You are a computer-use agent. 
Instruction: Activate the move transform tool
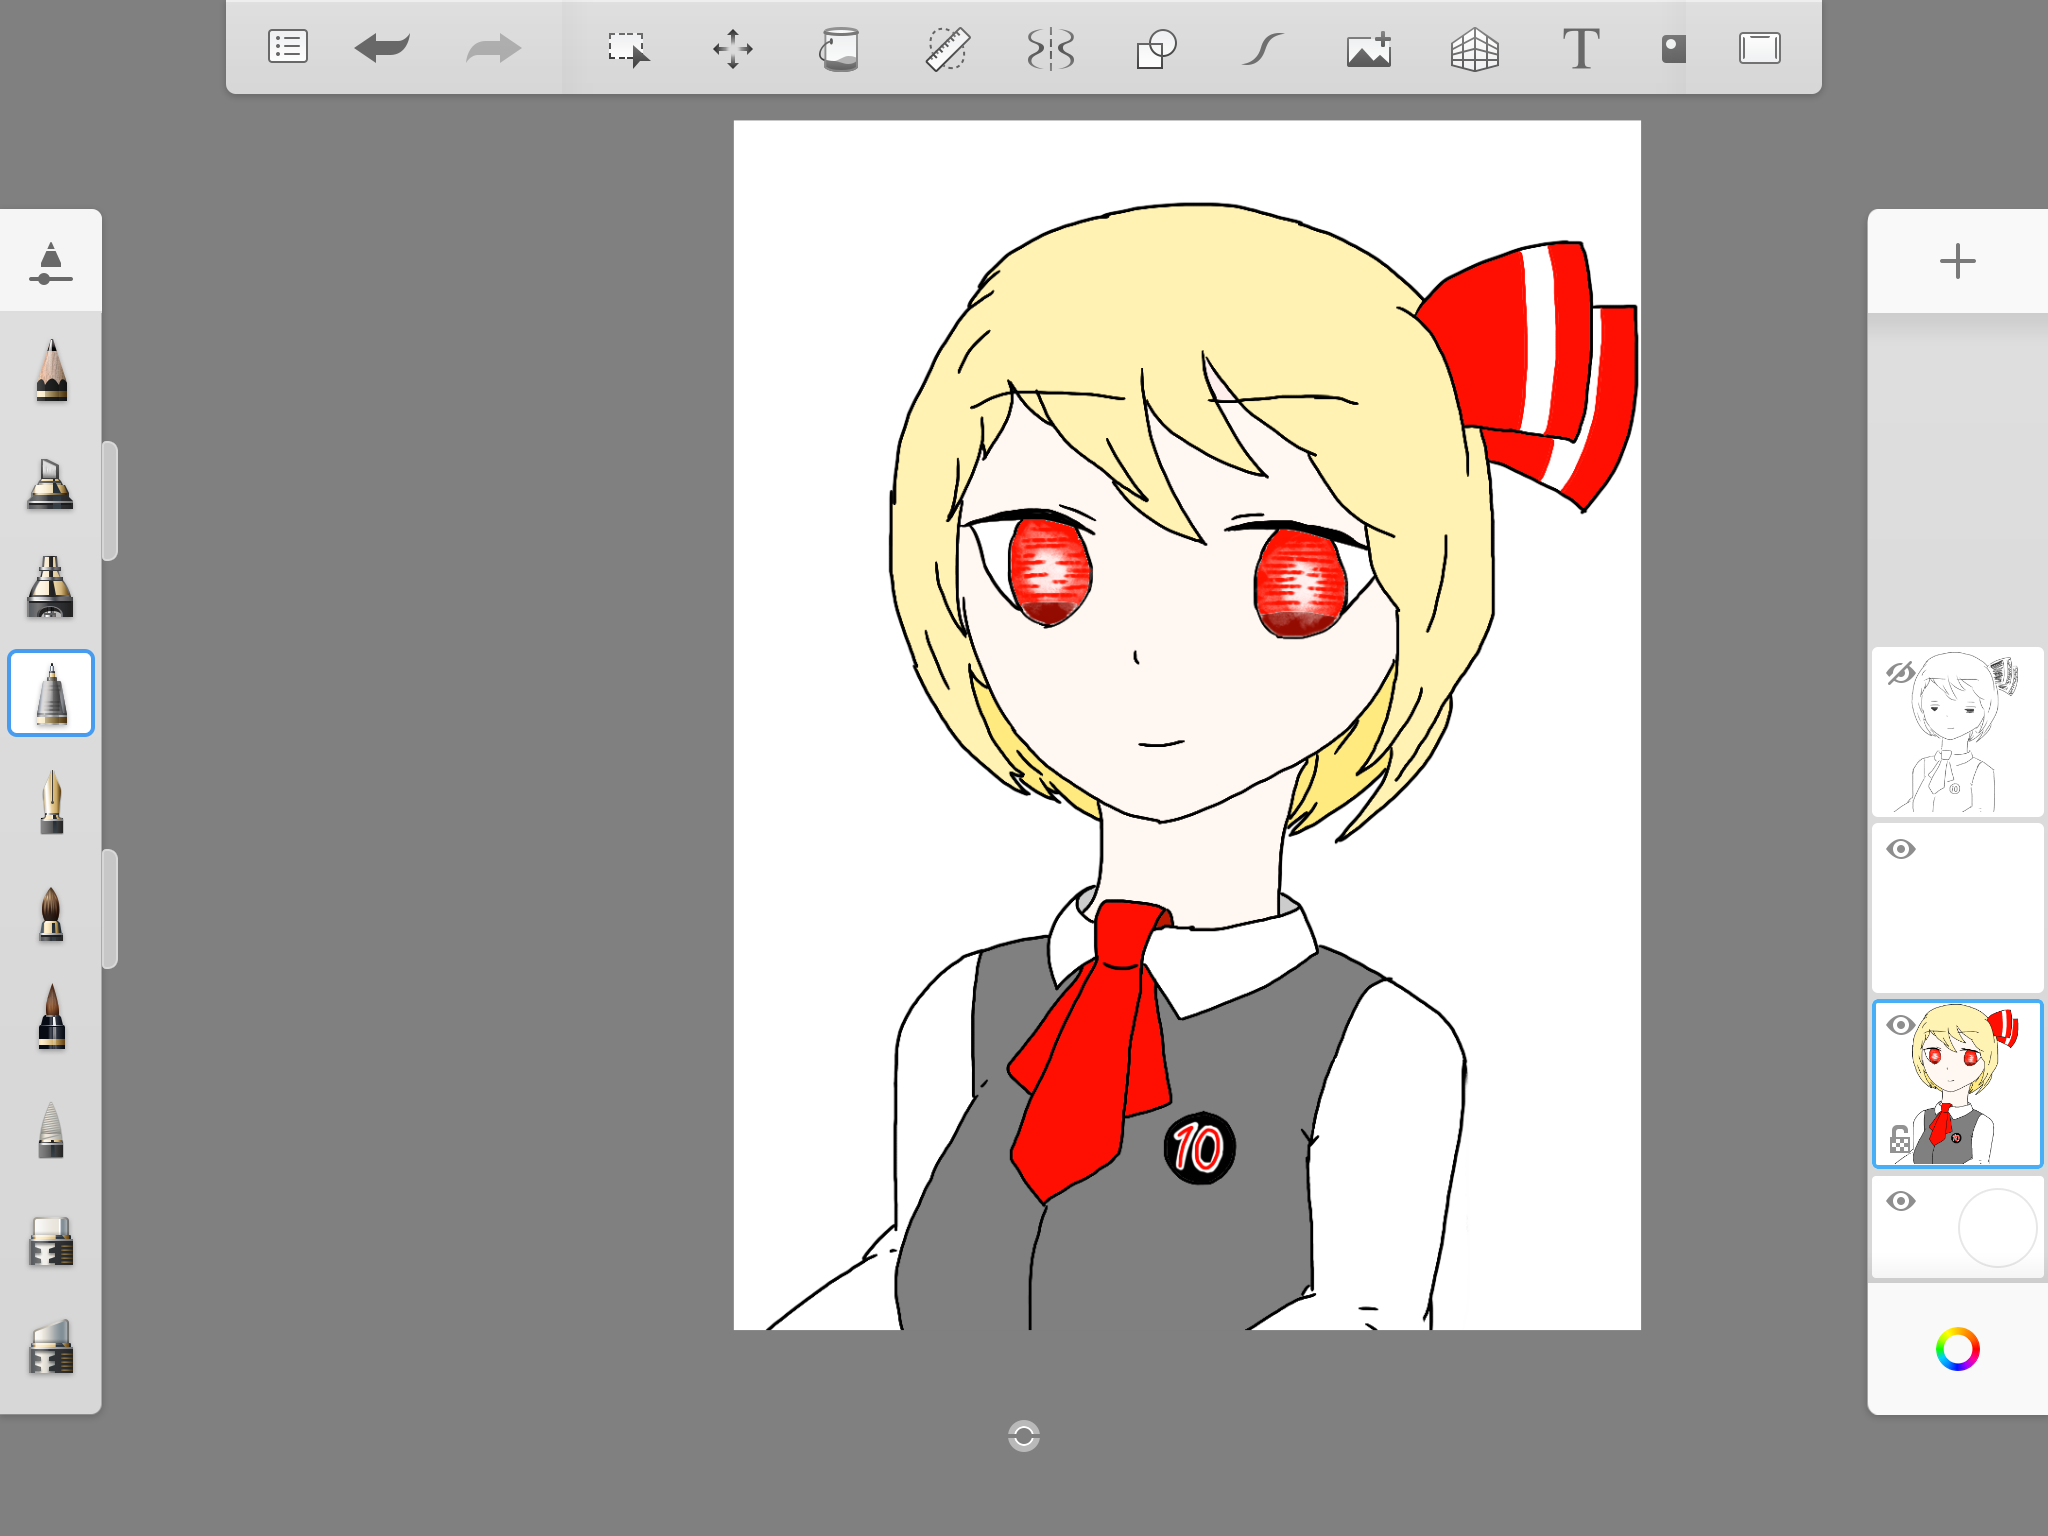[733, 48]
